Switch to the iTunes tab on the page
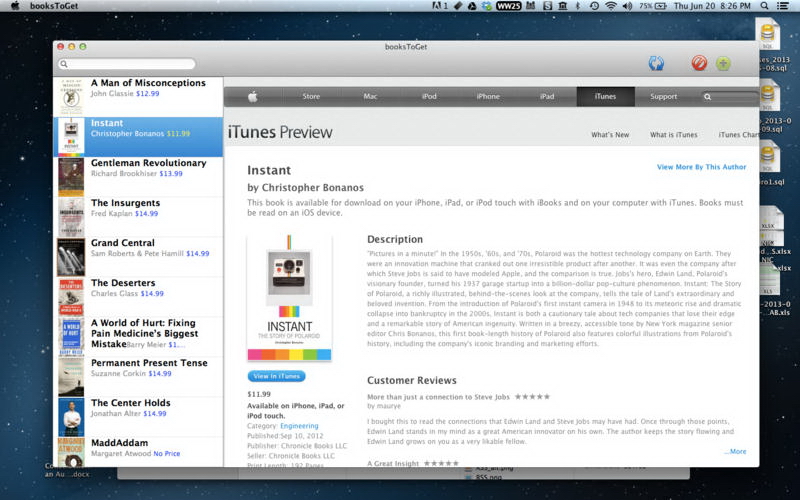This screenshot has width=800, height=500. click(605, 97)
